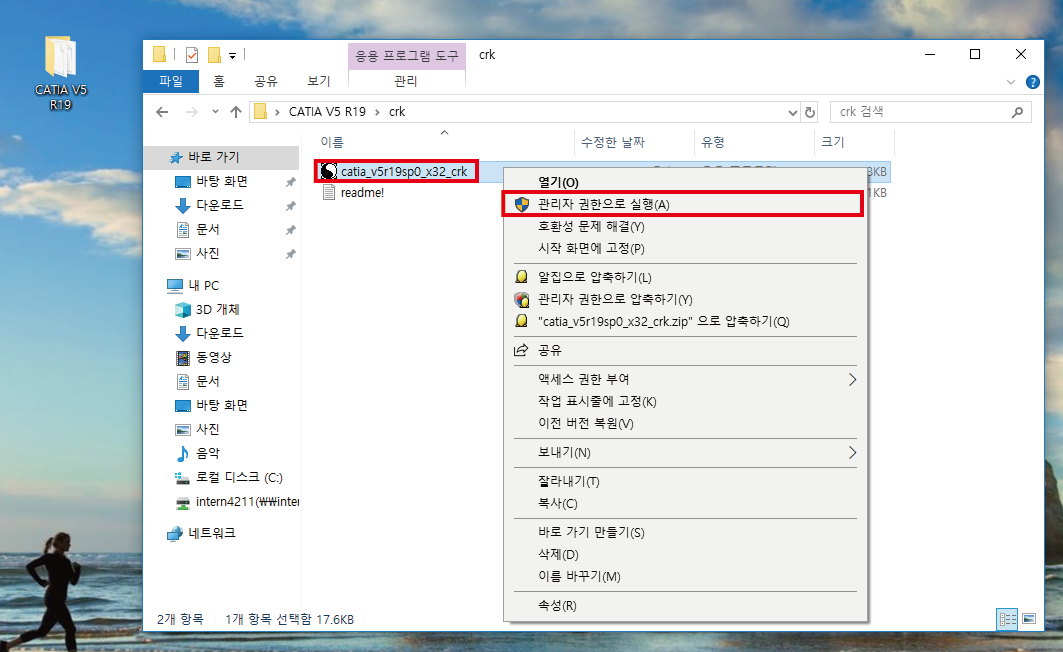Click the properties checkmark icon in title bar
1063x652 pixels.
pyautogui.click(x=192, y=55)
